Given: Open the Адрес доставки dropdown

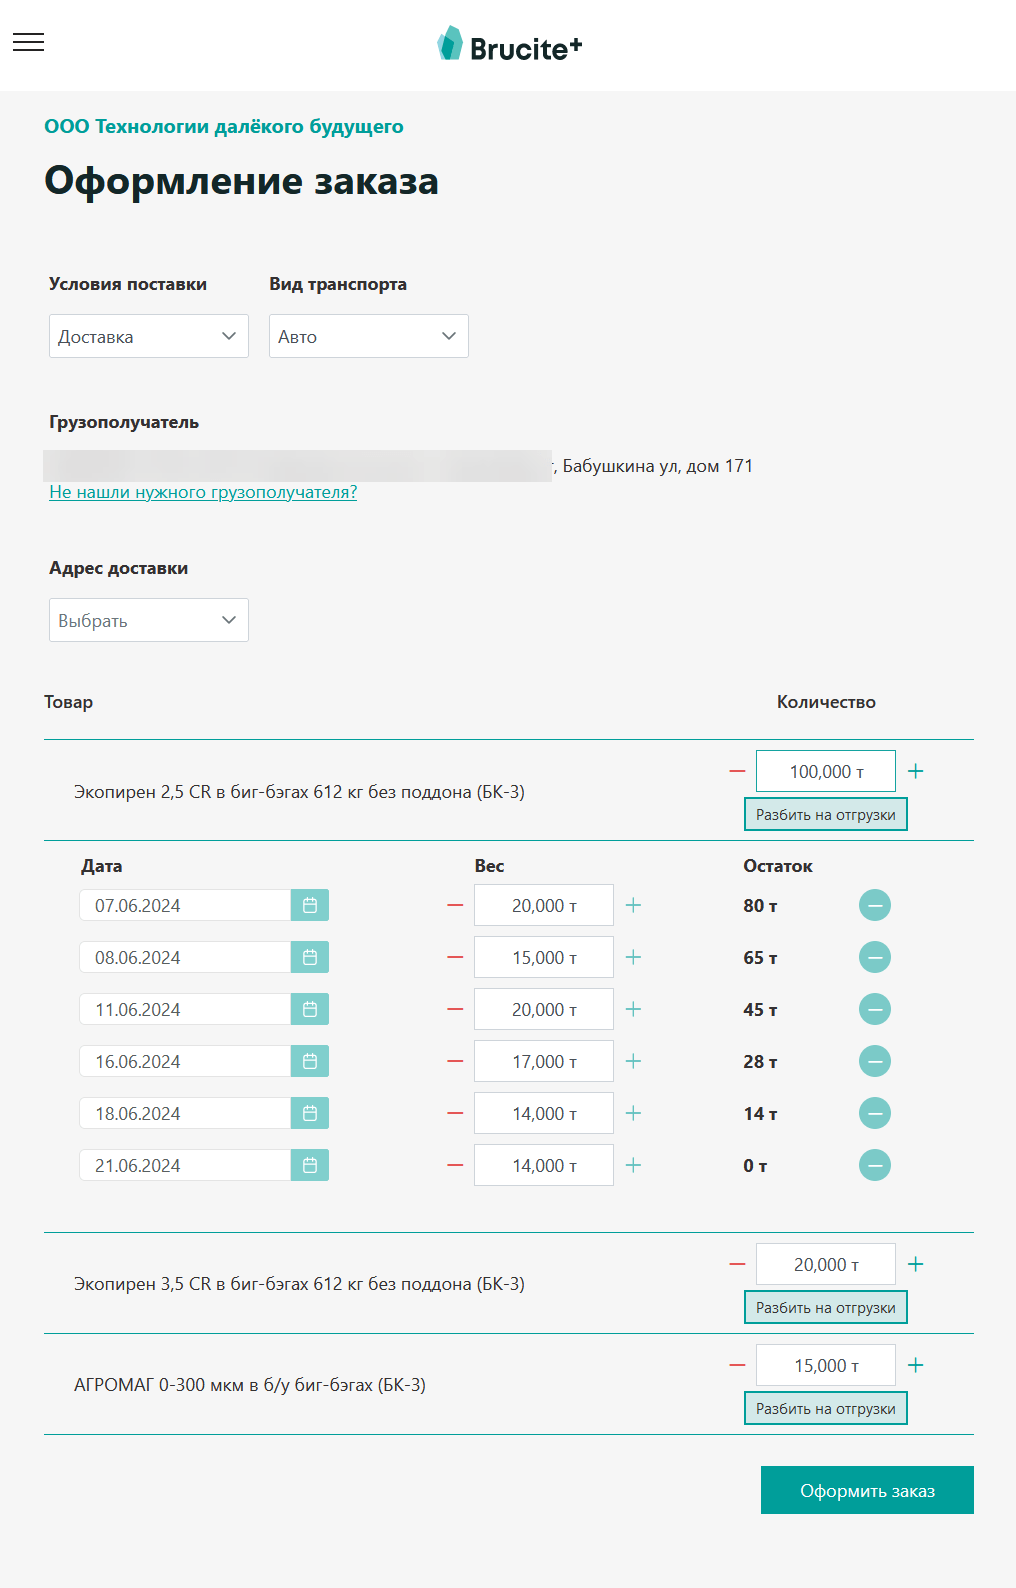Looking at the screenshot, I should 149,620.
